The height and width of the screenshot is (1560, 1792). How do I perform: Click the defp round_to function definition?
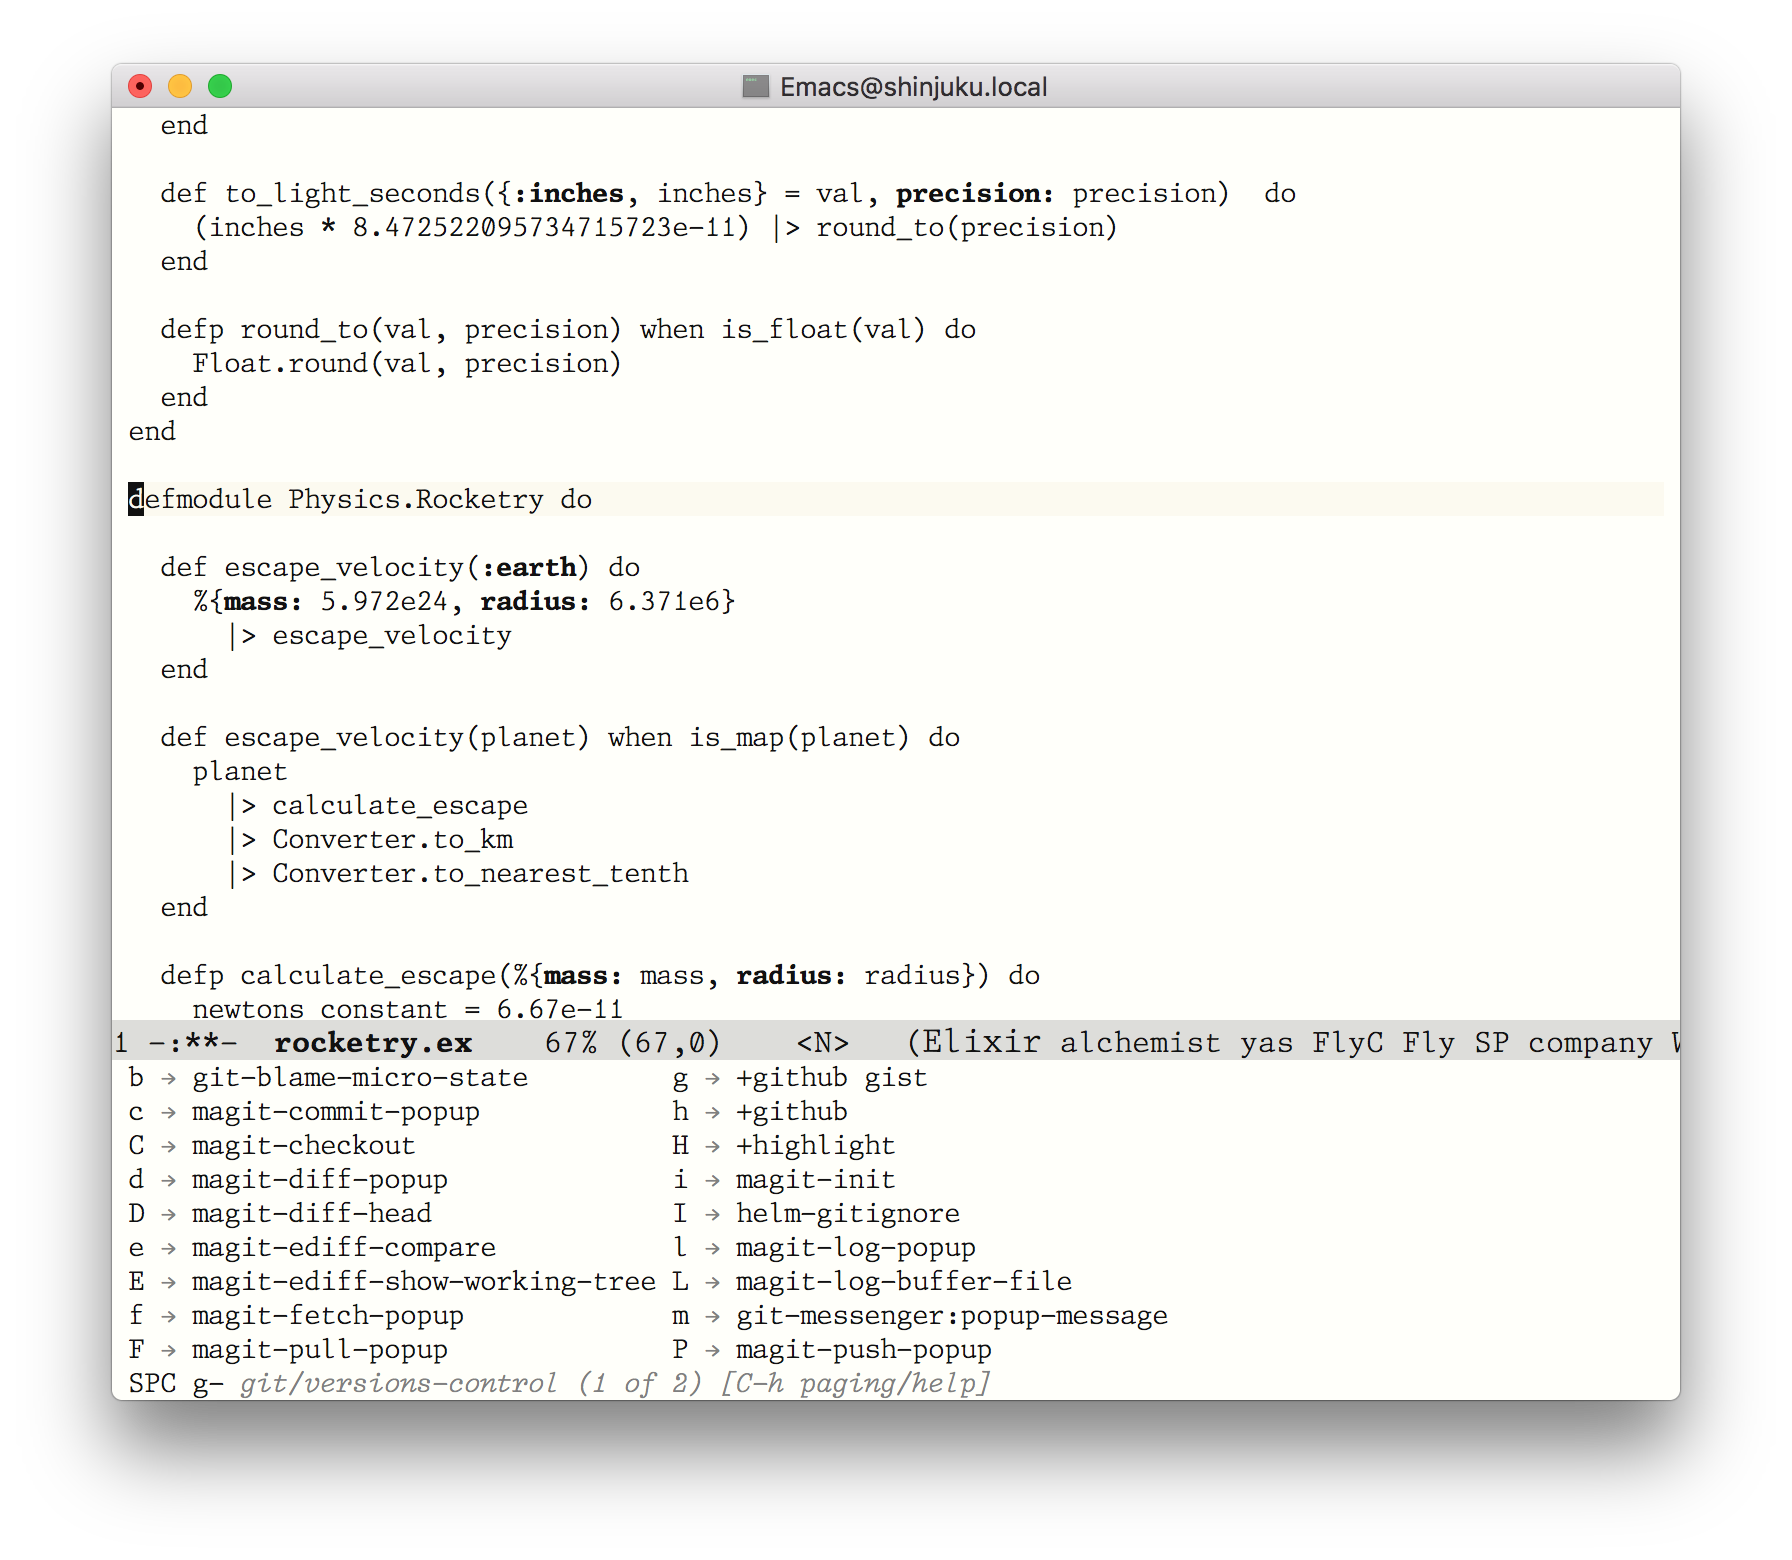pyautogui.click(x=568, y=329)
